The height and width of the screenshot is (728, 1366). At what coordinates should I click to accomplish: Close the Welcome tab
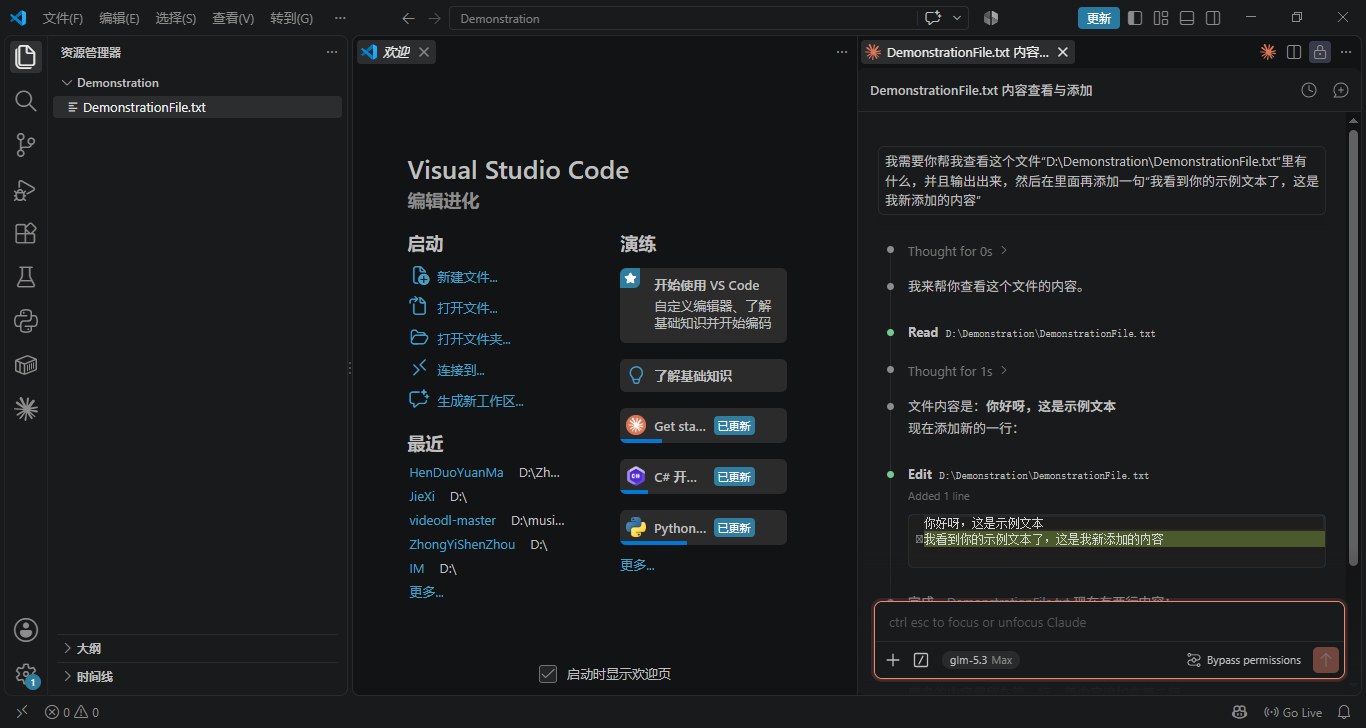[x=424, y=52]
